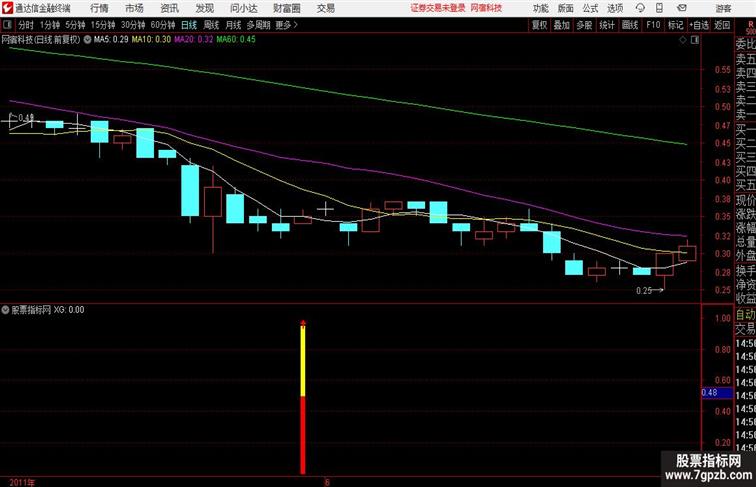Click the 证券交易未登录 login link

coord(438,8)
